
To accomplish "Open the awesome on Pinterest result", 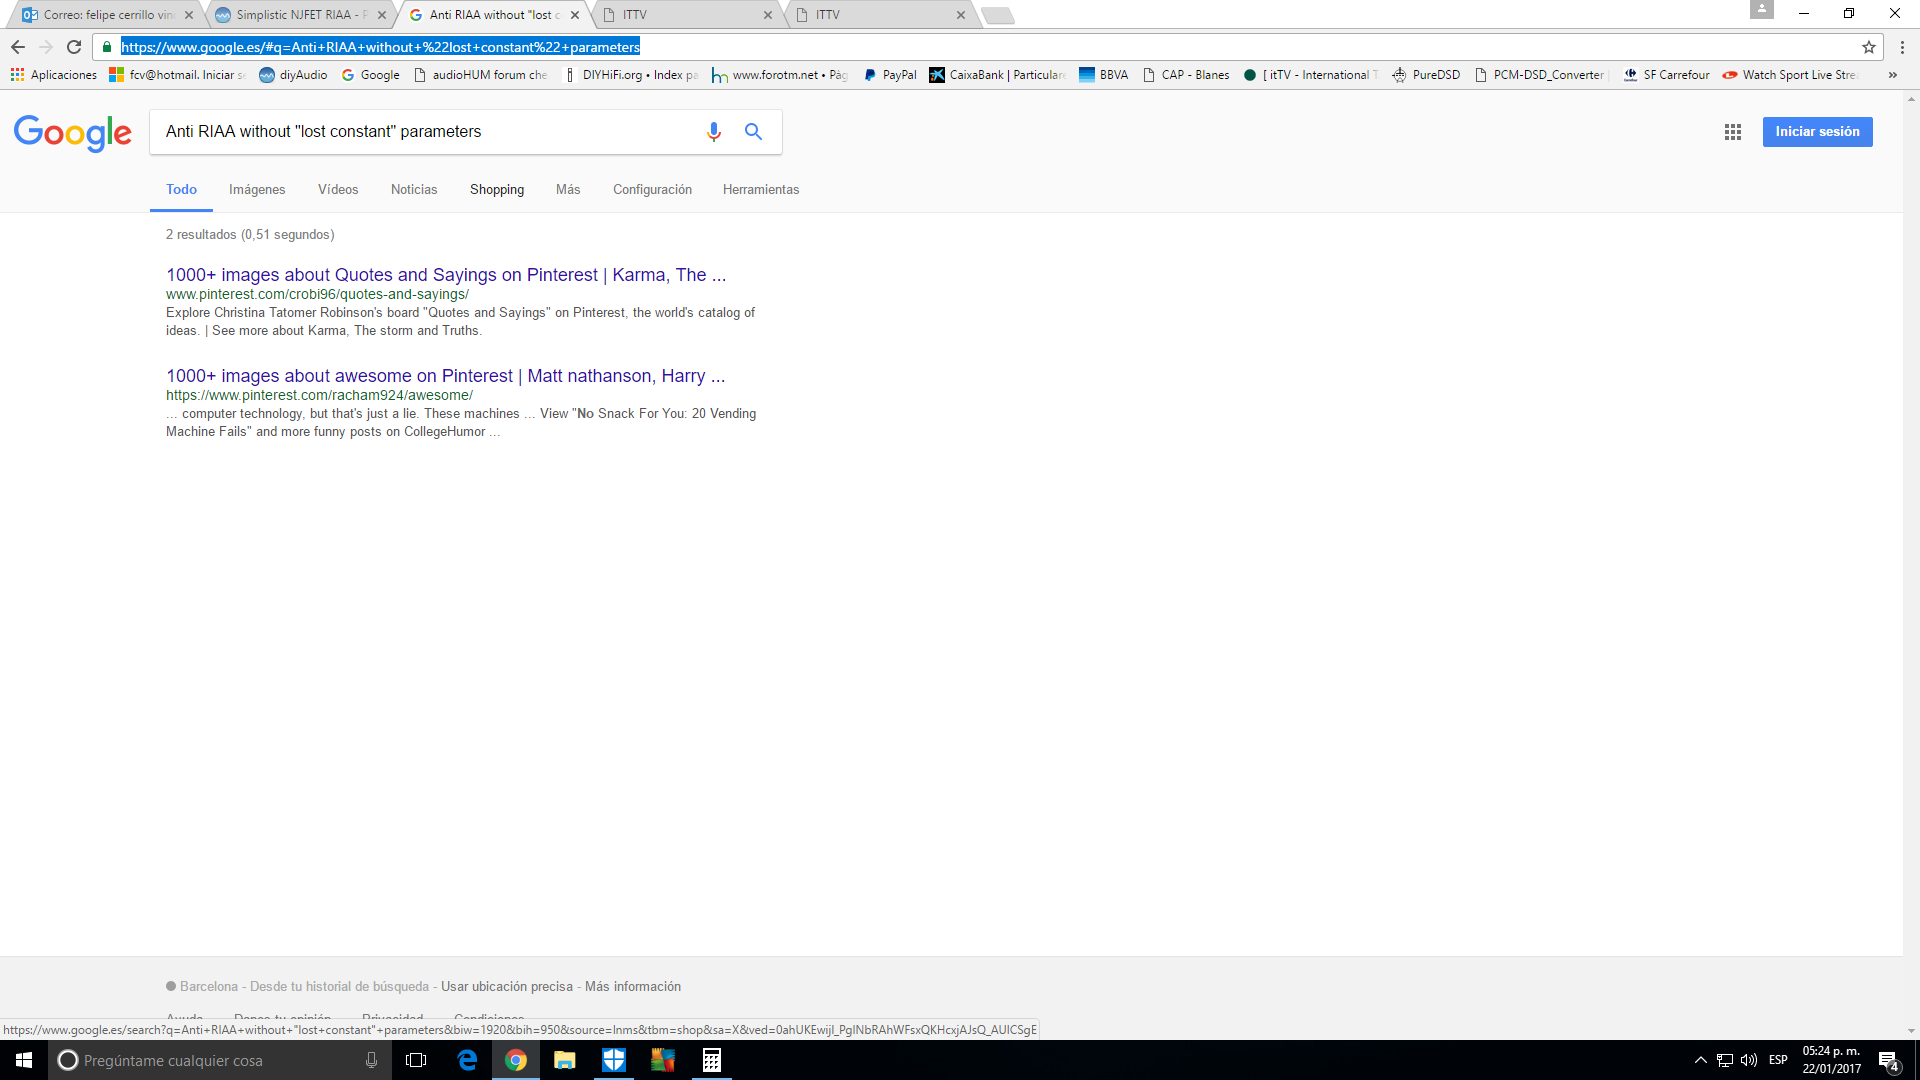I will point(446,376).
